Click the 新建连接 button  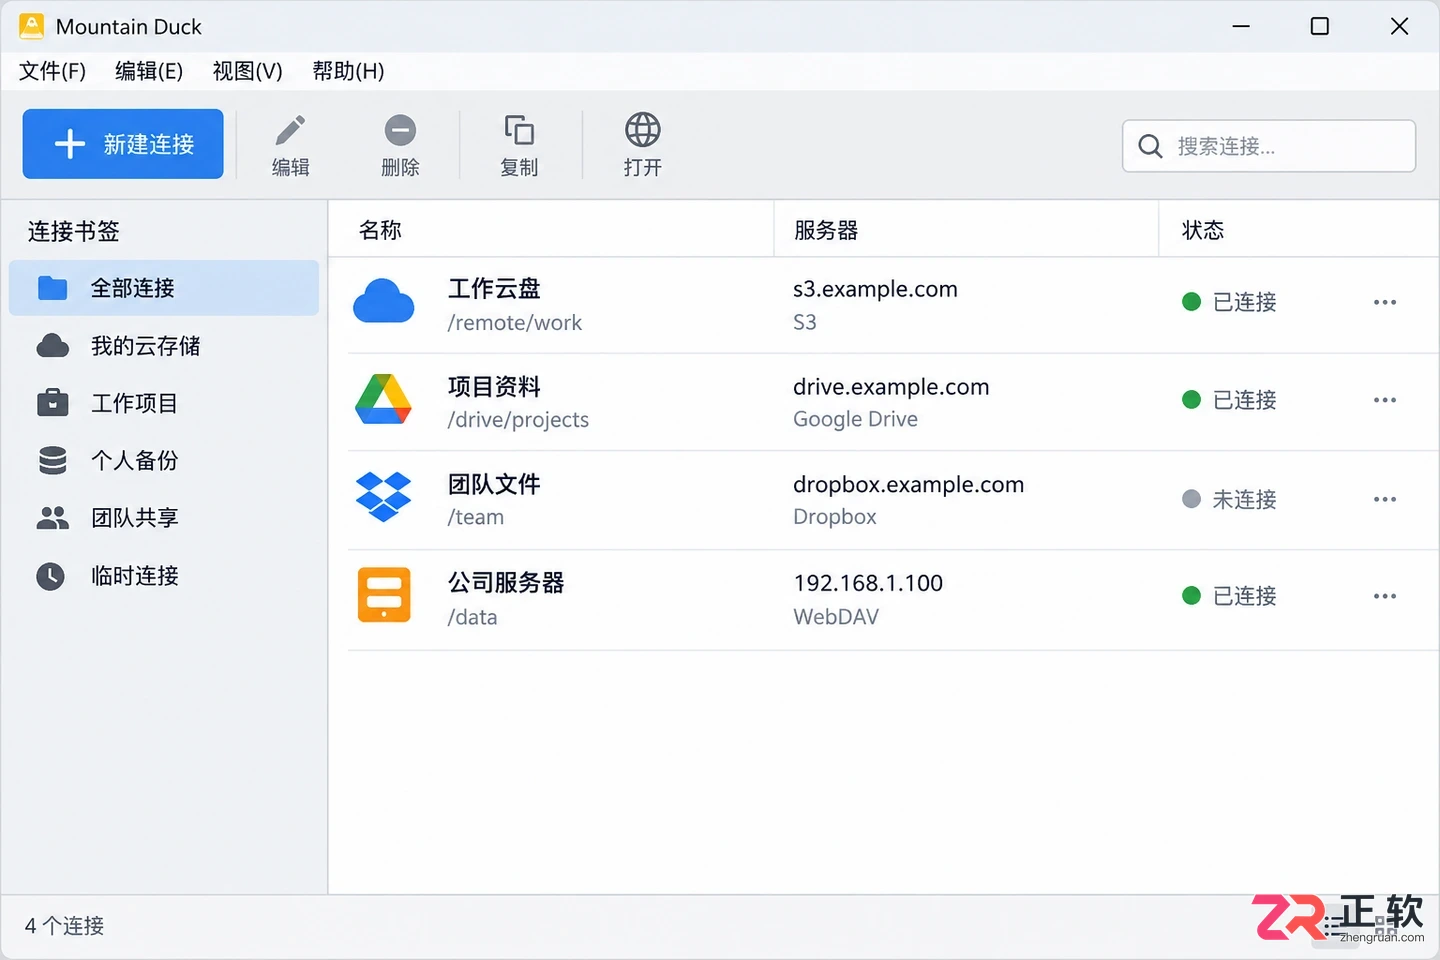123,144
